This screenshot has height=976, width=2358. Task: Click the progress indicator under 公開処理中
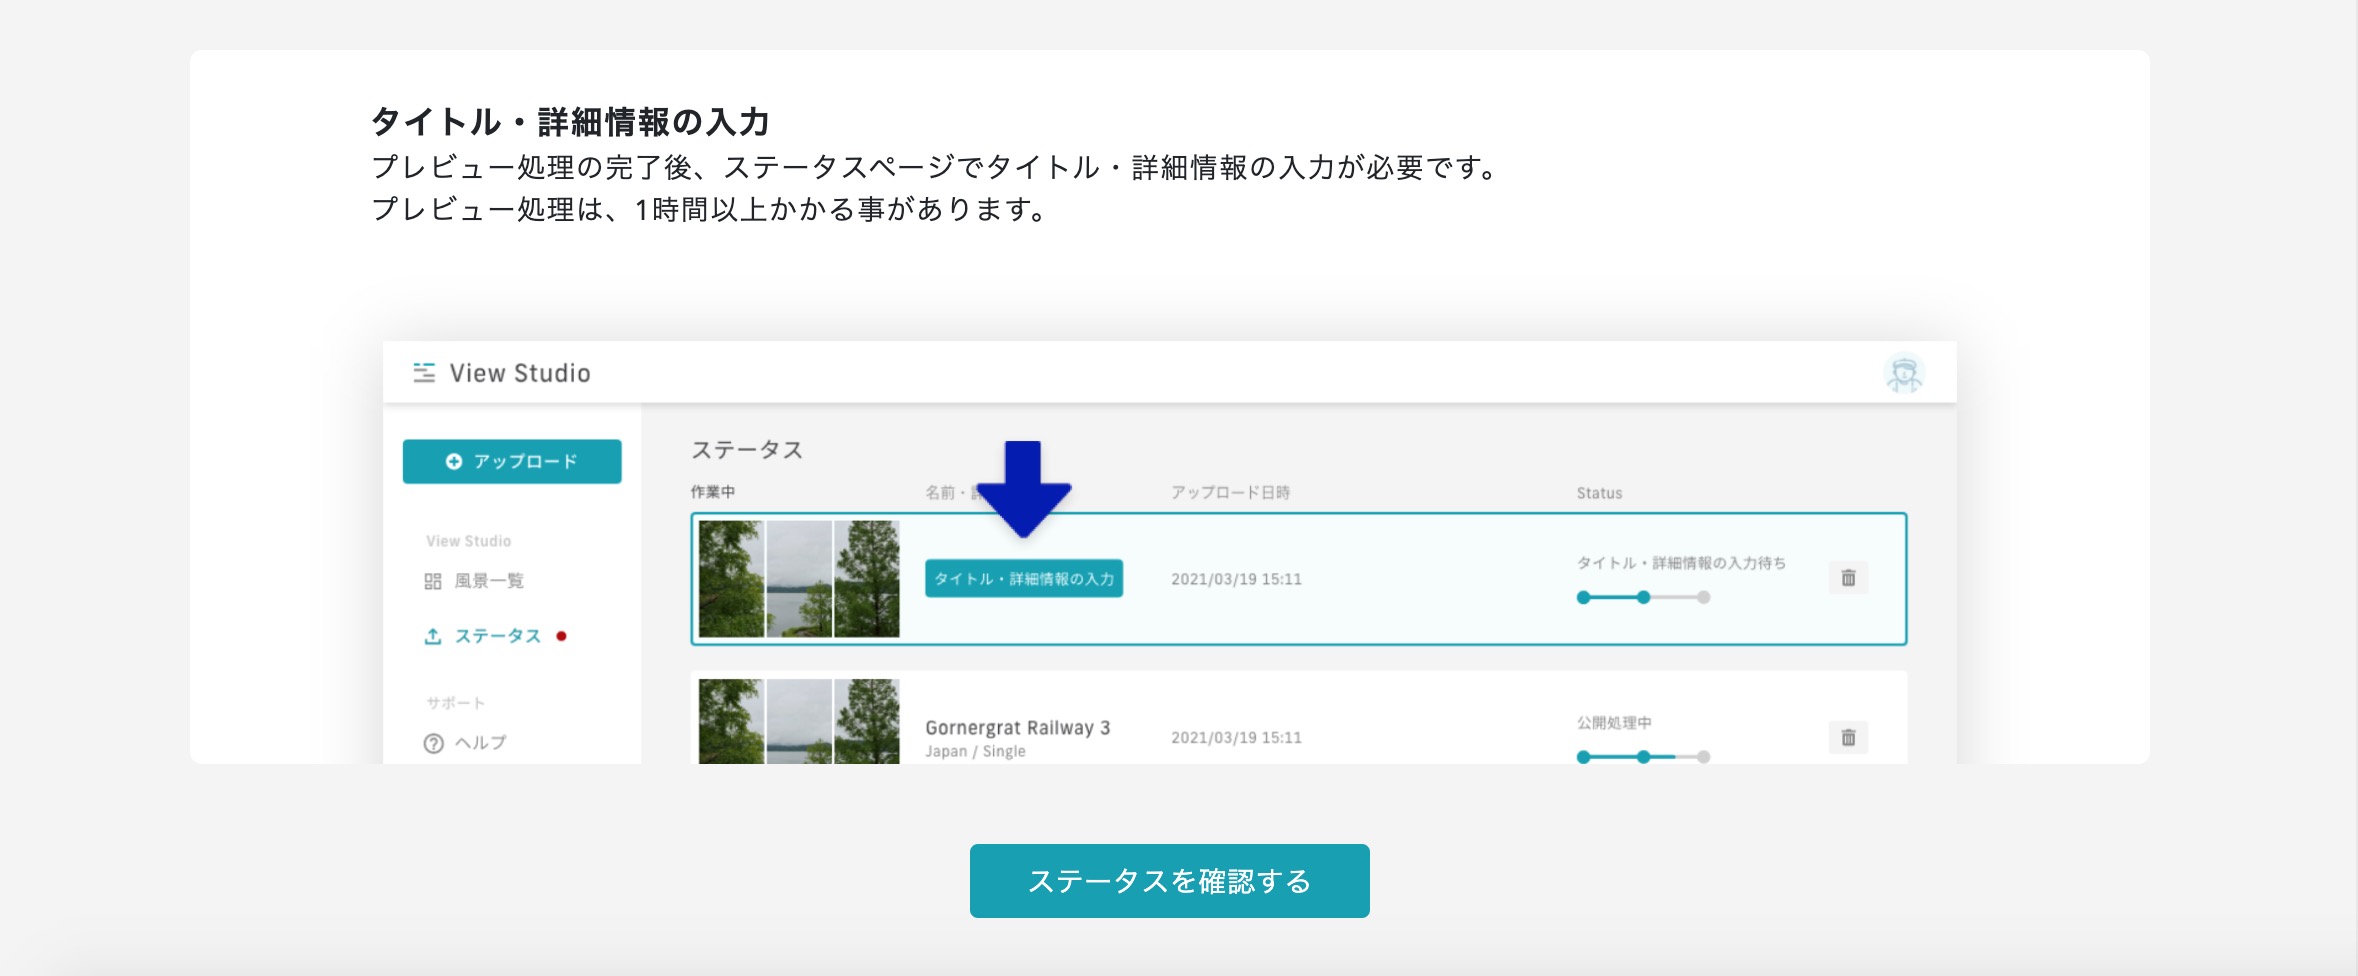point(1643,757)
